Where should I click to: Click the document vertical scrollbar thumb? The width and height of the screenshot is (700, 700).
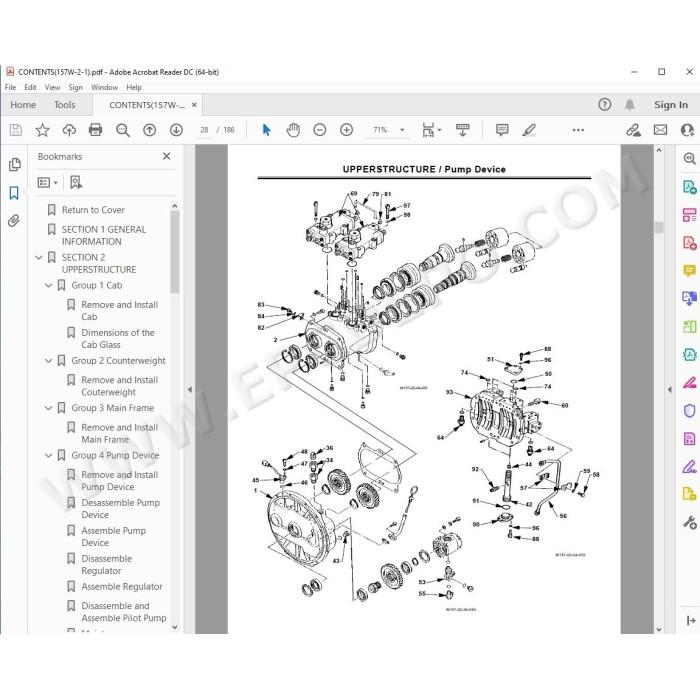tap(659, 227)
